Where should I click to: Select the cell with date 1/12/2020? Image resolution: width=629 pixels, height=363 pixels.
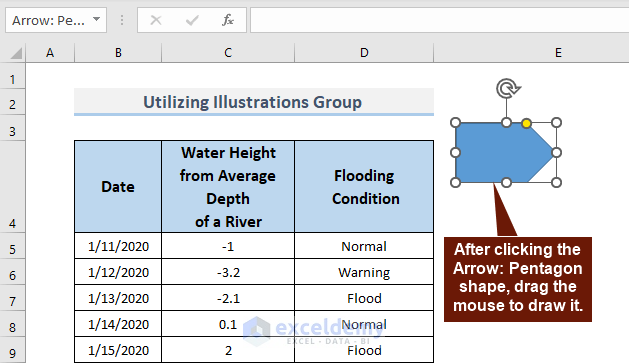118,272
